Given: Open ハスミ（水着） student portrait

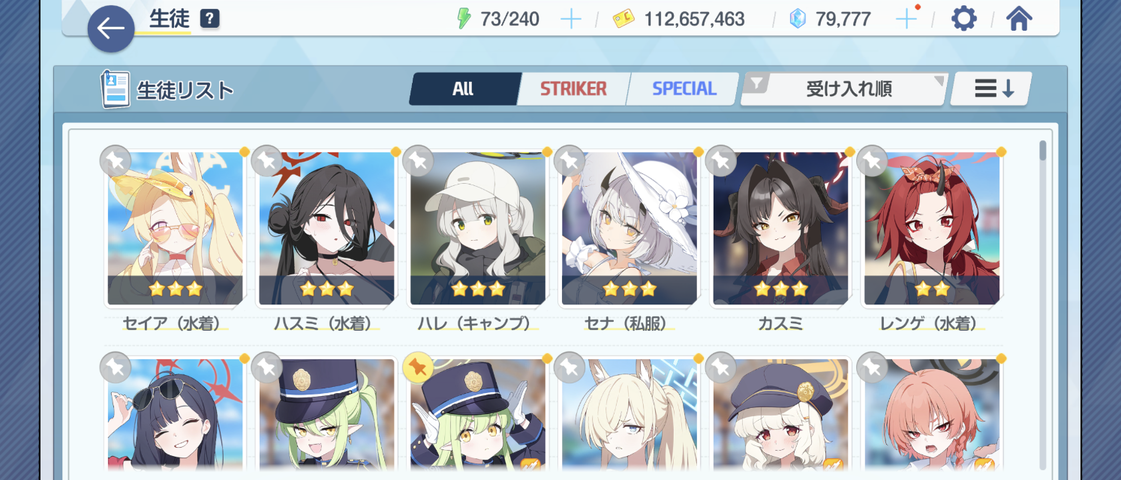Looking at the screenshot, I should (x=326, y=228).
